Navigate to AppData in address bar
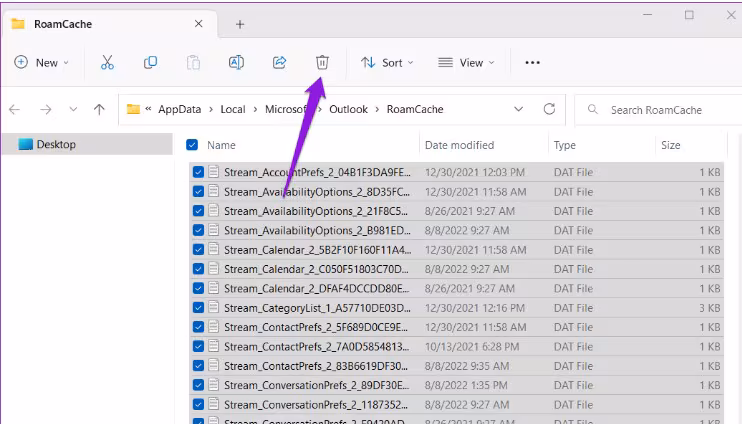This screenshot has width=742, height=424. pos(179,109)
